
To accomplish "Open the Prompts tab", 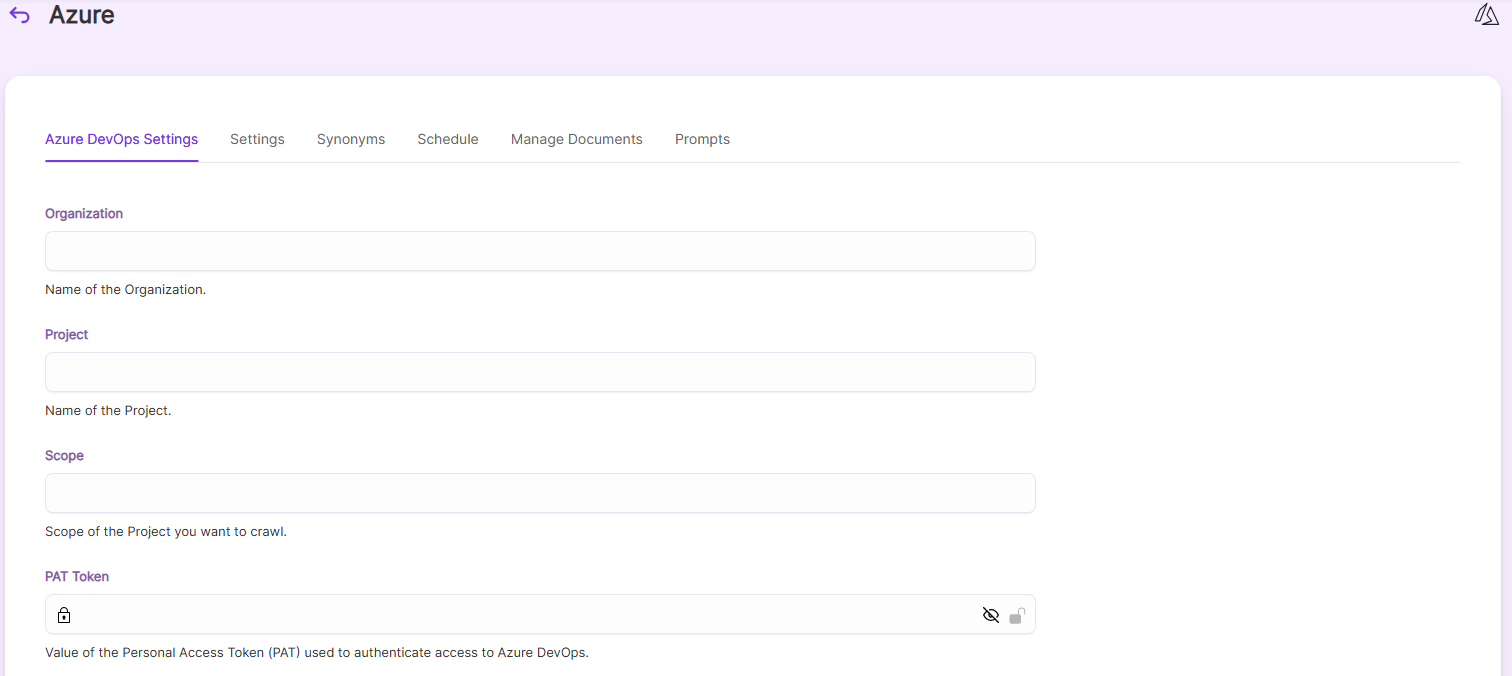I will (702, 139).
